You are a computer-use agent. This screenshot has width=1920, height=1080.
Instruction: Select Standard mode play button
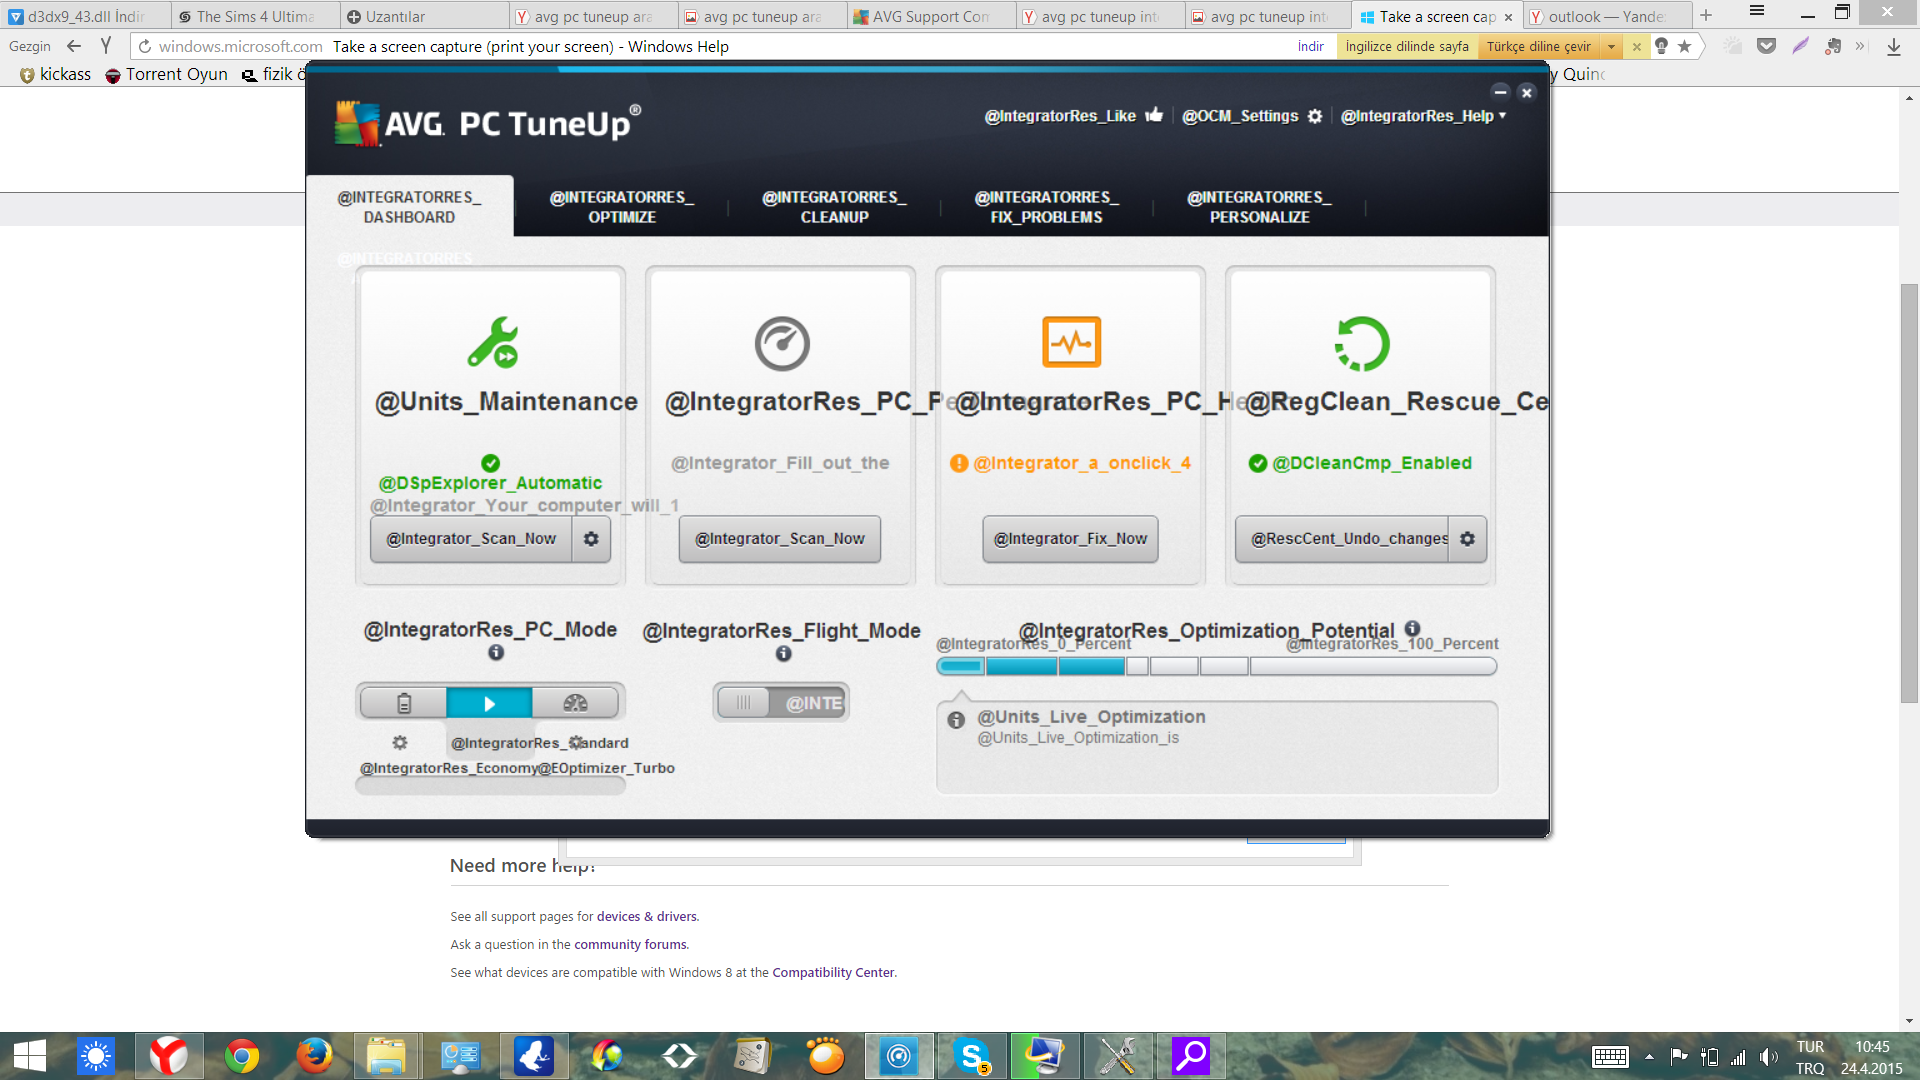tap(489, 703)
